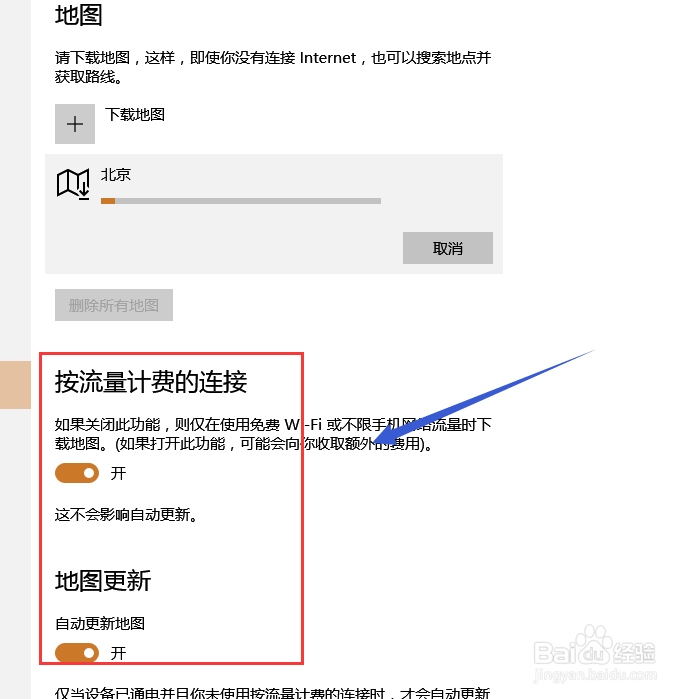The width and height of the screenshot is (696, 699).
Task: Disable the 自动更新地图 toggle
Action: pos(77,653)
